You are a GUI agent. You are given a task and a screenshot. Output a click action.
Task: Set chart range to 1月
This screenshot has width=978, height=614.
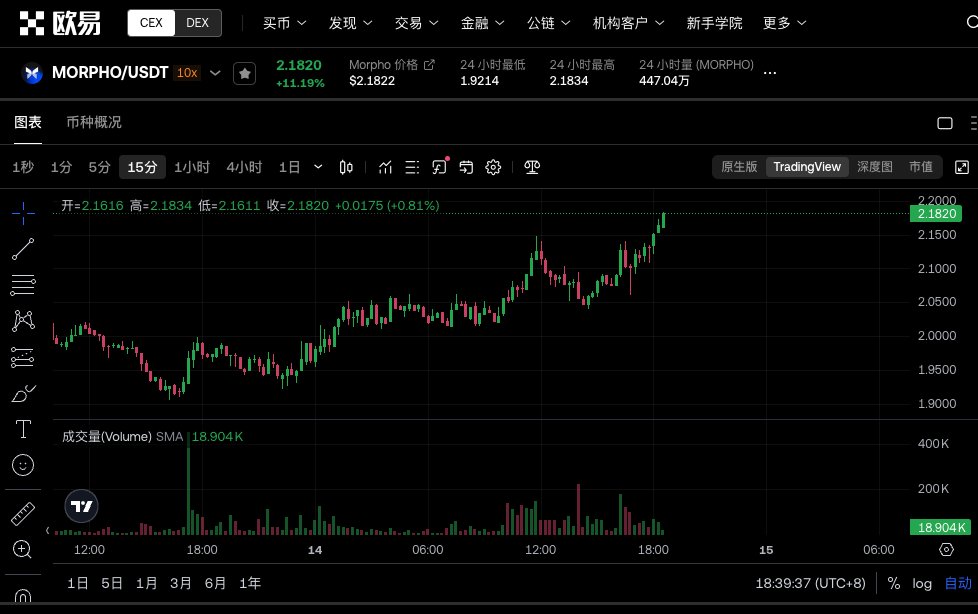147,583
